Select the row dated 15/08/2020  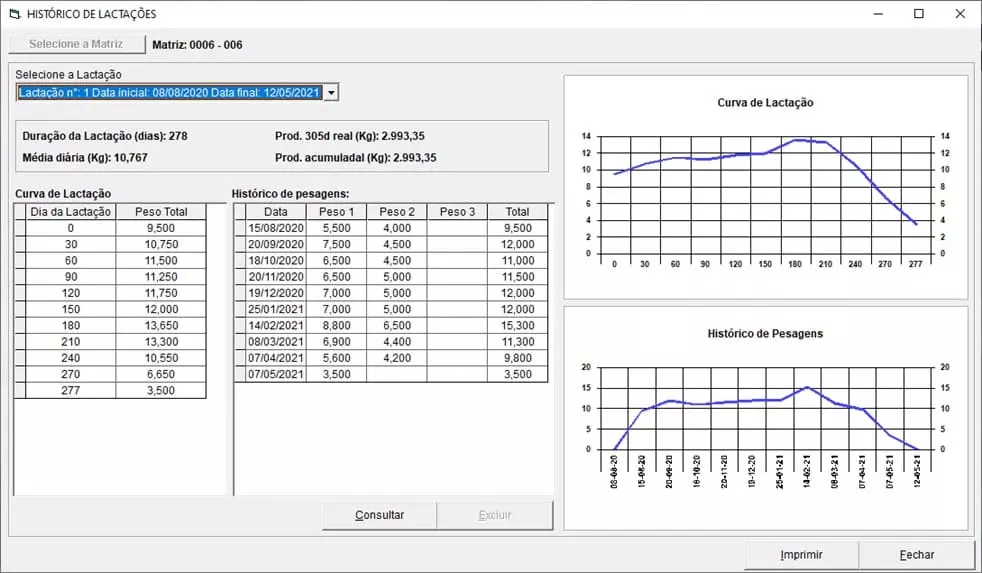(x=275, y=228)
